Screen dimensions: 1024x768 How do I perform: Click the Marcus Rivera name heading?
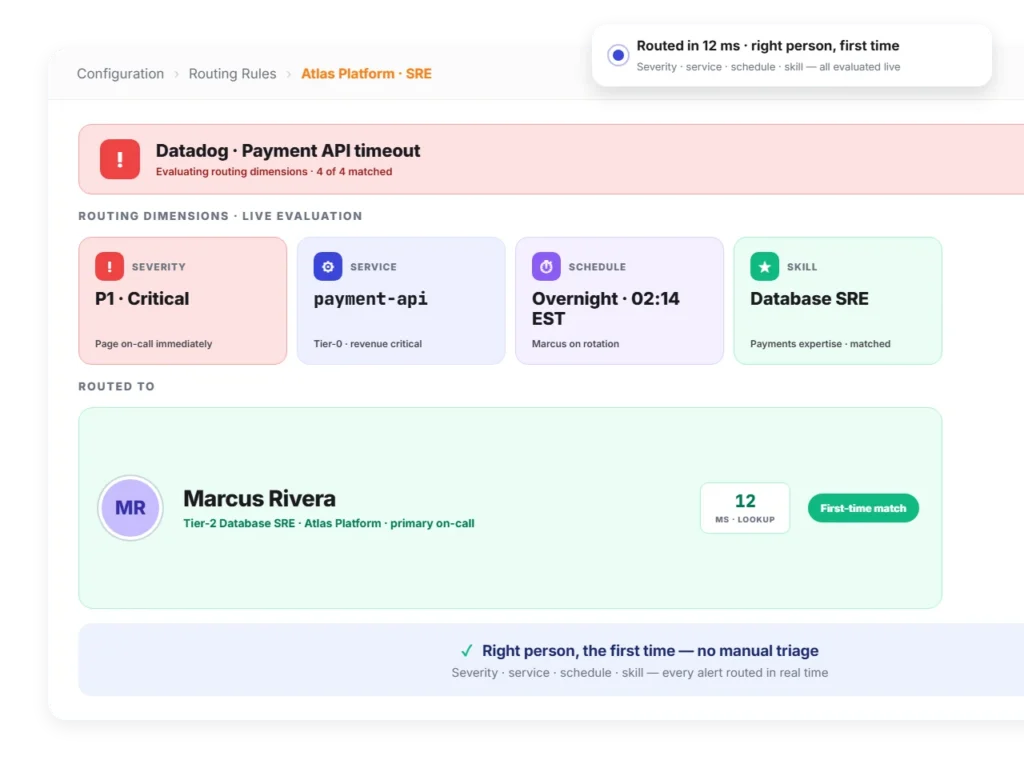[259, 499]
